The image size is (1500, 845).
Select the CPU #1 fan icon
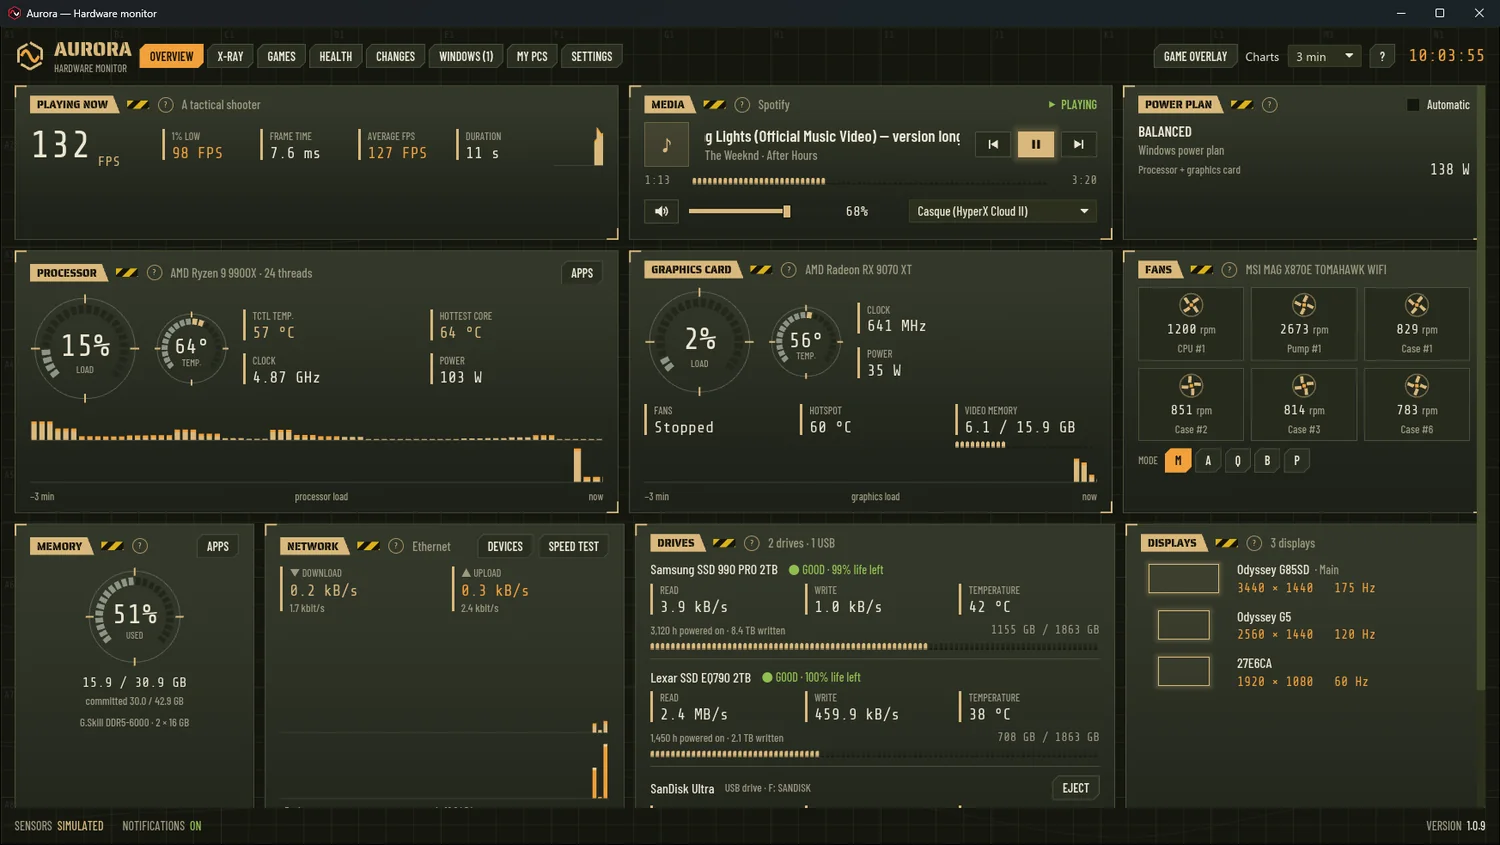click(x=1191, y=305)
